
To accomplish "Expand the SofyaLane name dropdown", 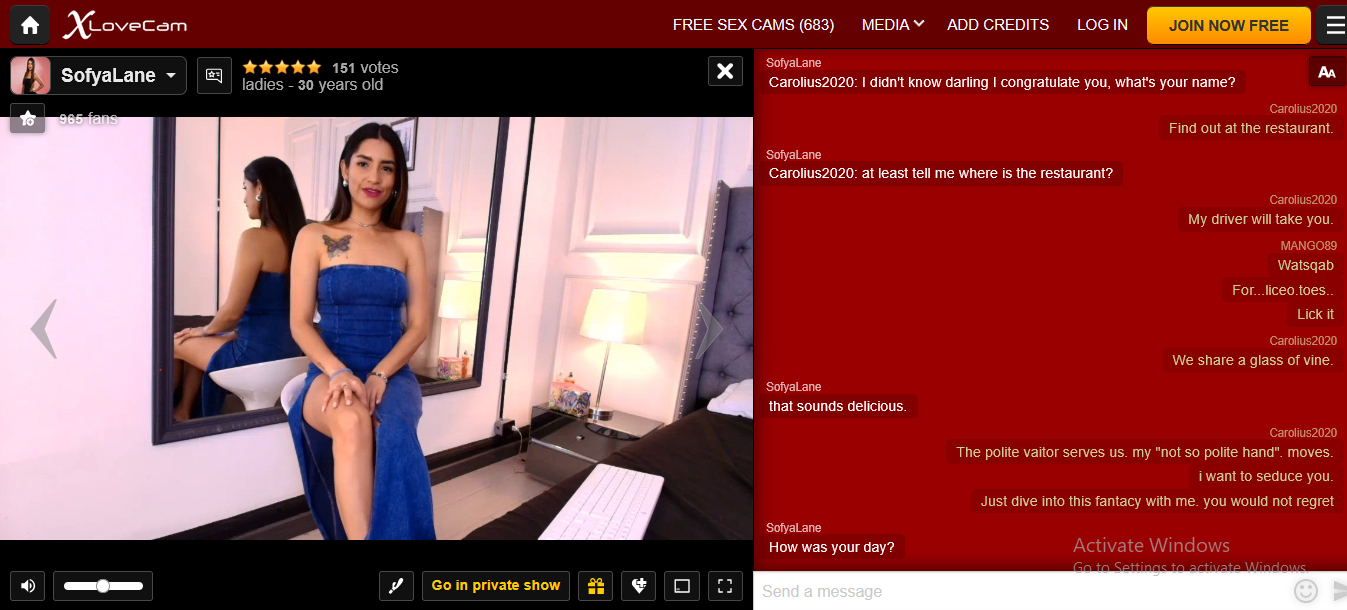I will pyautogui.click(x=171, y=76).
